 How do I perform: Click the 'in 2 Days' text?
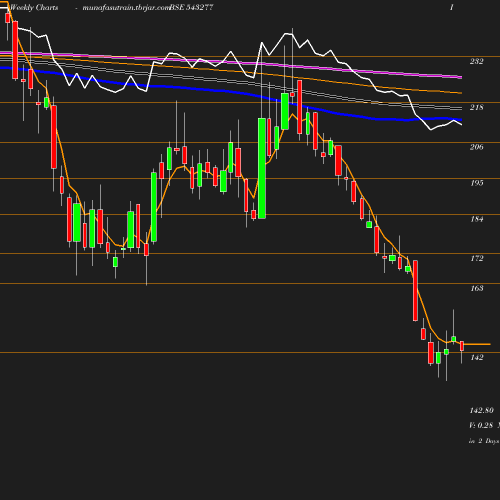coord(484,441)
